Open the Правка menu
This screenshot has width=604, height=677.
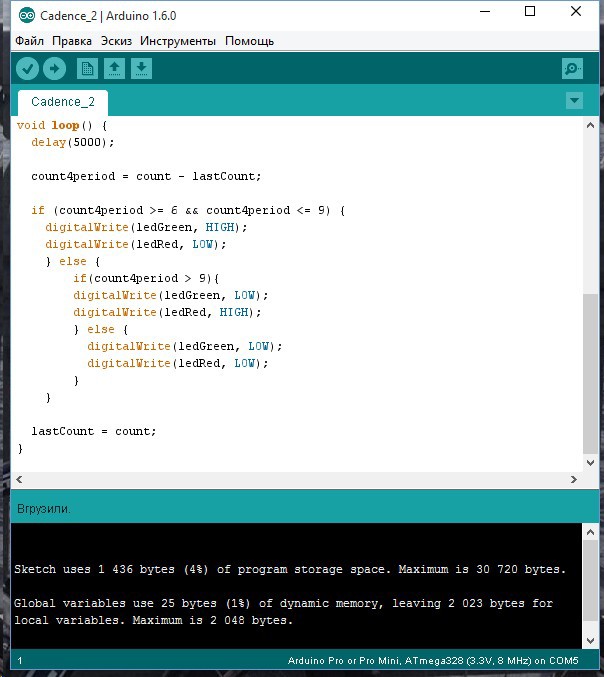click(x=72, y=41)
